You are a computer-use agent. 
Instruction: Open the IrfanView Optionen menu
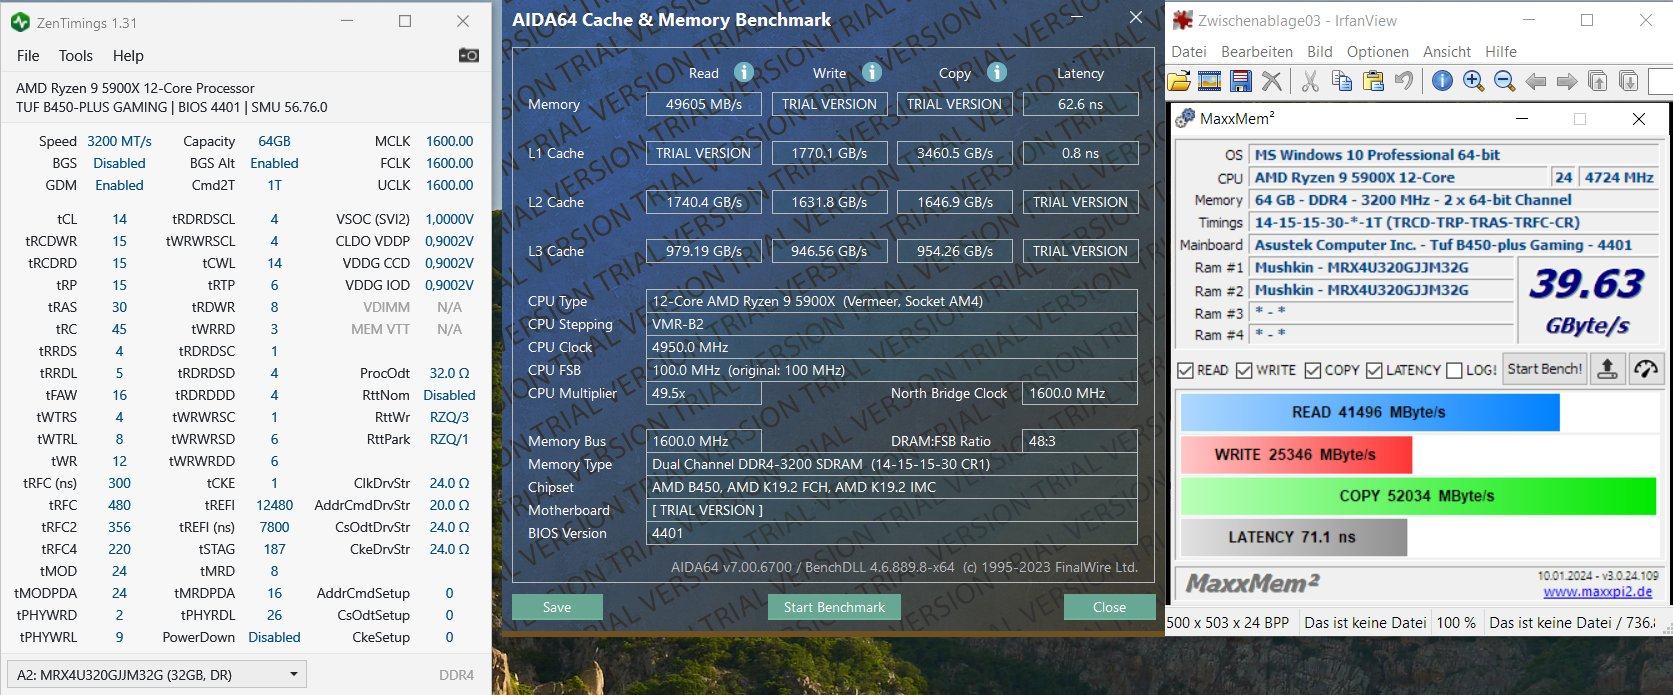click(1378, 52)
